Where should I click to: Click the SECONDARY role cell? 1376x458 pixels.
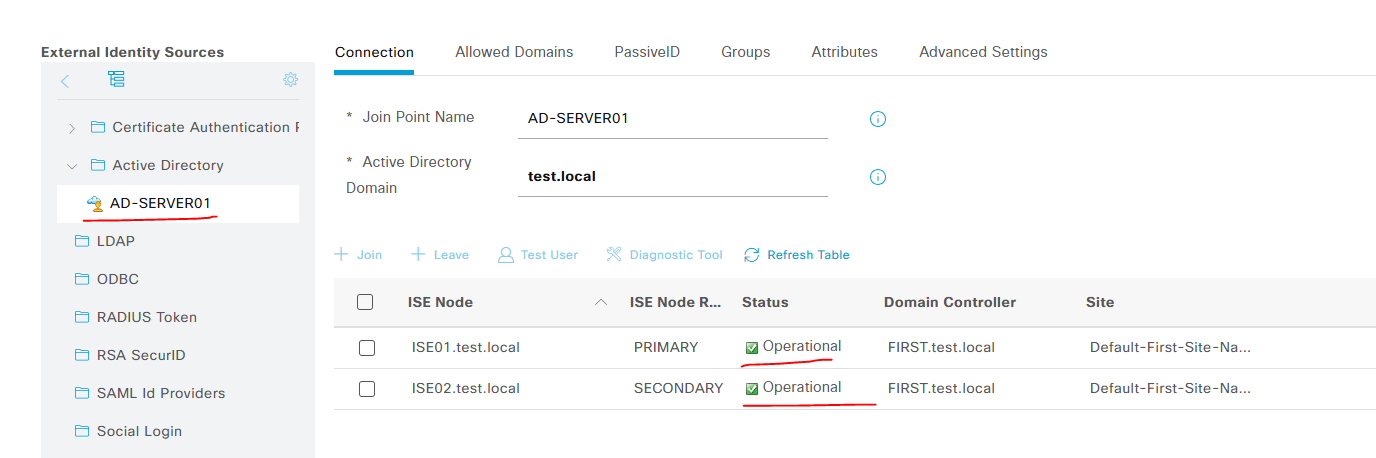[x=678, y=388]
